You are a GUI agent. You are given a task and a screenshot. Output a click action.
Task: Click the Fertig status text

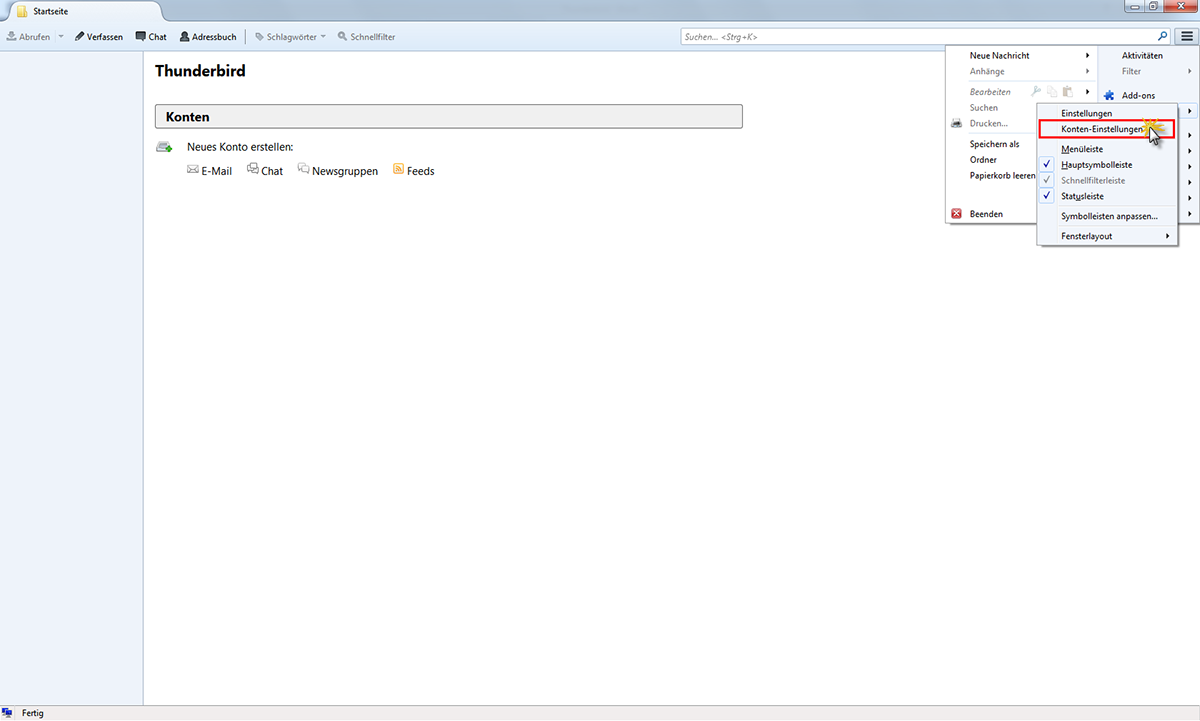33,714
